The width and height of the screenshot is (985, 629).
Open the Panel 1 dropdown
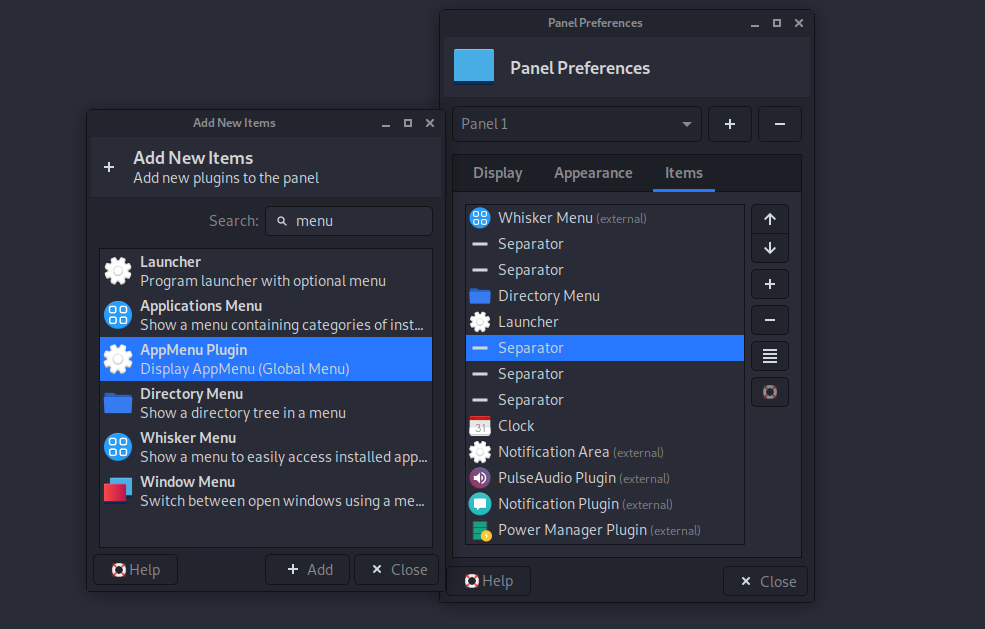point(577,124)
